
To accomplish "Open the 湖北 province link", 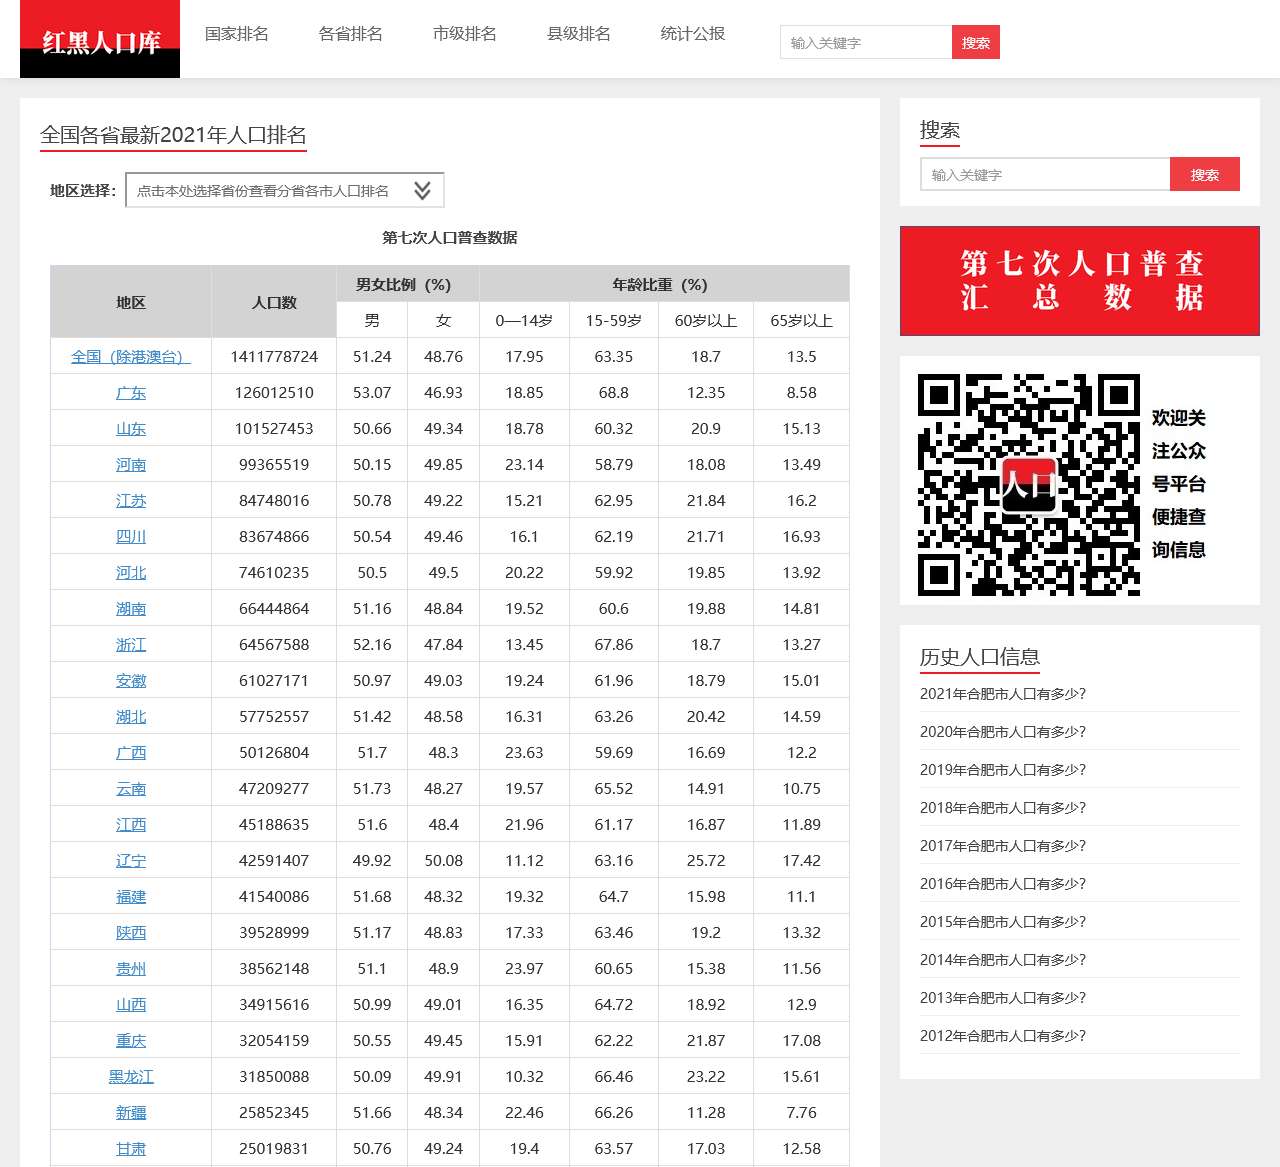I will [x=131, y=717].
